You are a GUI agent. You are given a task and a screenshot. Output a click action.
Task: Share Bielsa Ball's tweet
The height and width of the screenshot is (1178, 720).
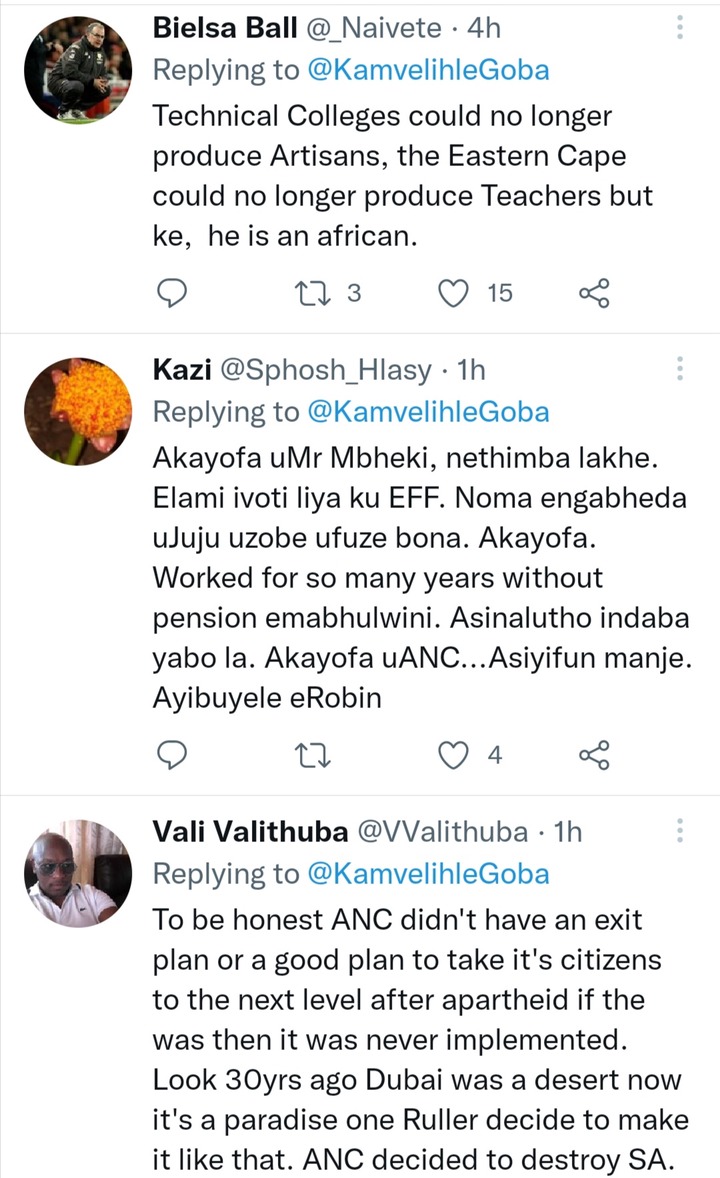click(x=594, y=293)
